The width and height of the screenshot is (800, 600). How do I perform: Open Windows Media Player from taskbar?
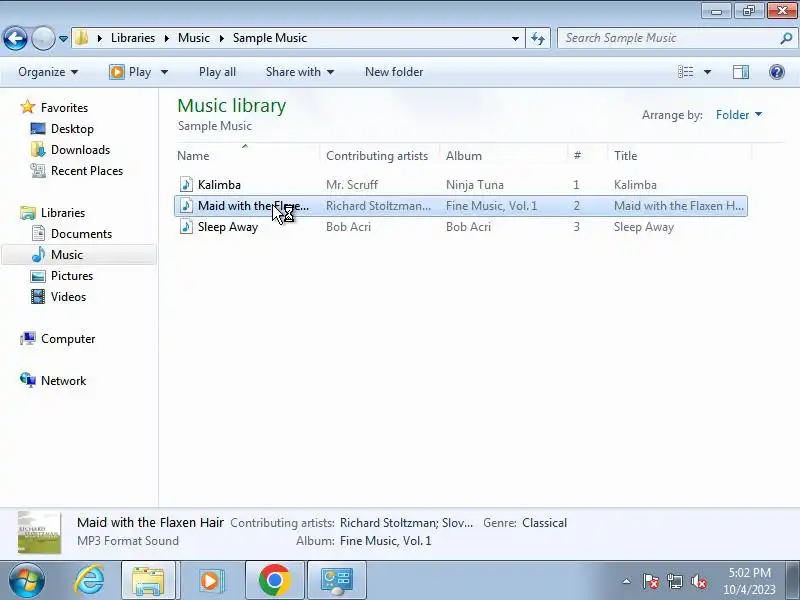point(210,581)
